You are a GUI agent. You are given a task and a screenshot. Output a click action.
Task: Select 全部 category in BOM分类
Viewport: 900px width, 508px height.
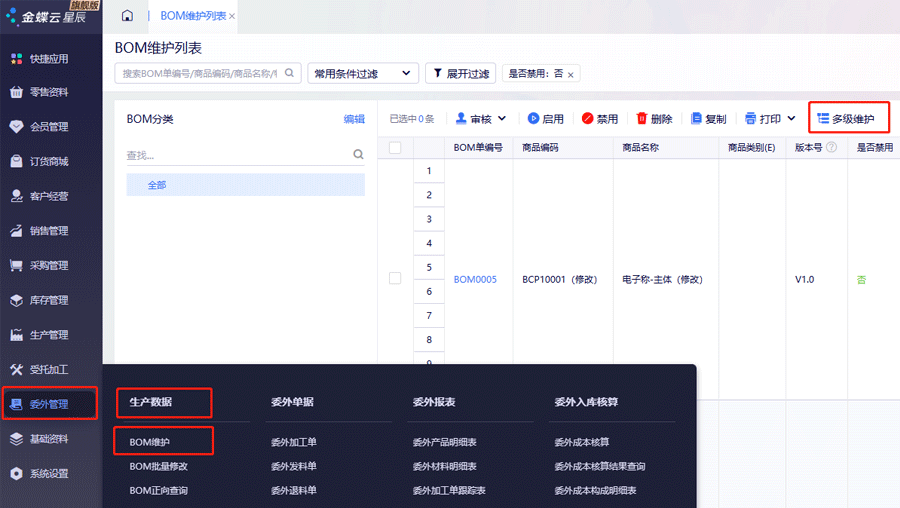click(246, 185)
